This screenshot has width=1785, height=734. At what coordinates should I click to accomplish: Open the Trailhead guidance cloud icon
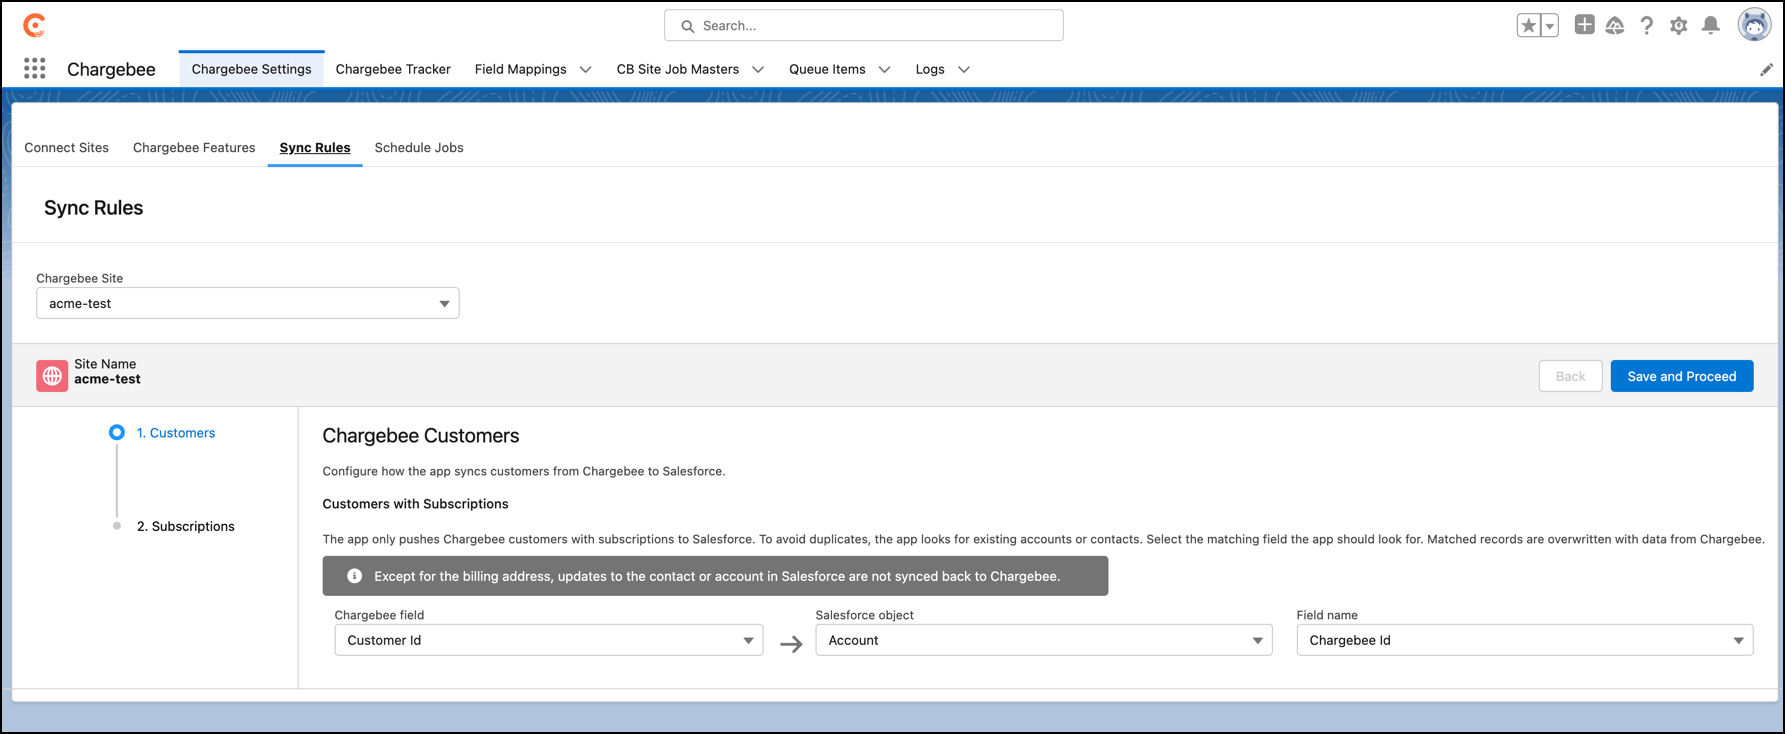click(x=1615, y=26)
